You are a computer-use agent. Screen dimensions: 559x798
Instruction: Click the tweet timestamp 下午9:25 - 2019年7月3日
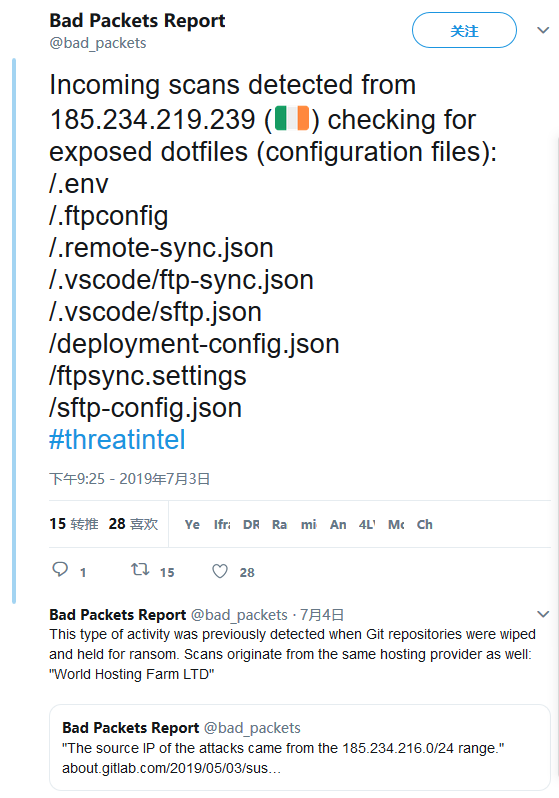(x=130, y=479)
